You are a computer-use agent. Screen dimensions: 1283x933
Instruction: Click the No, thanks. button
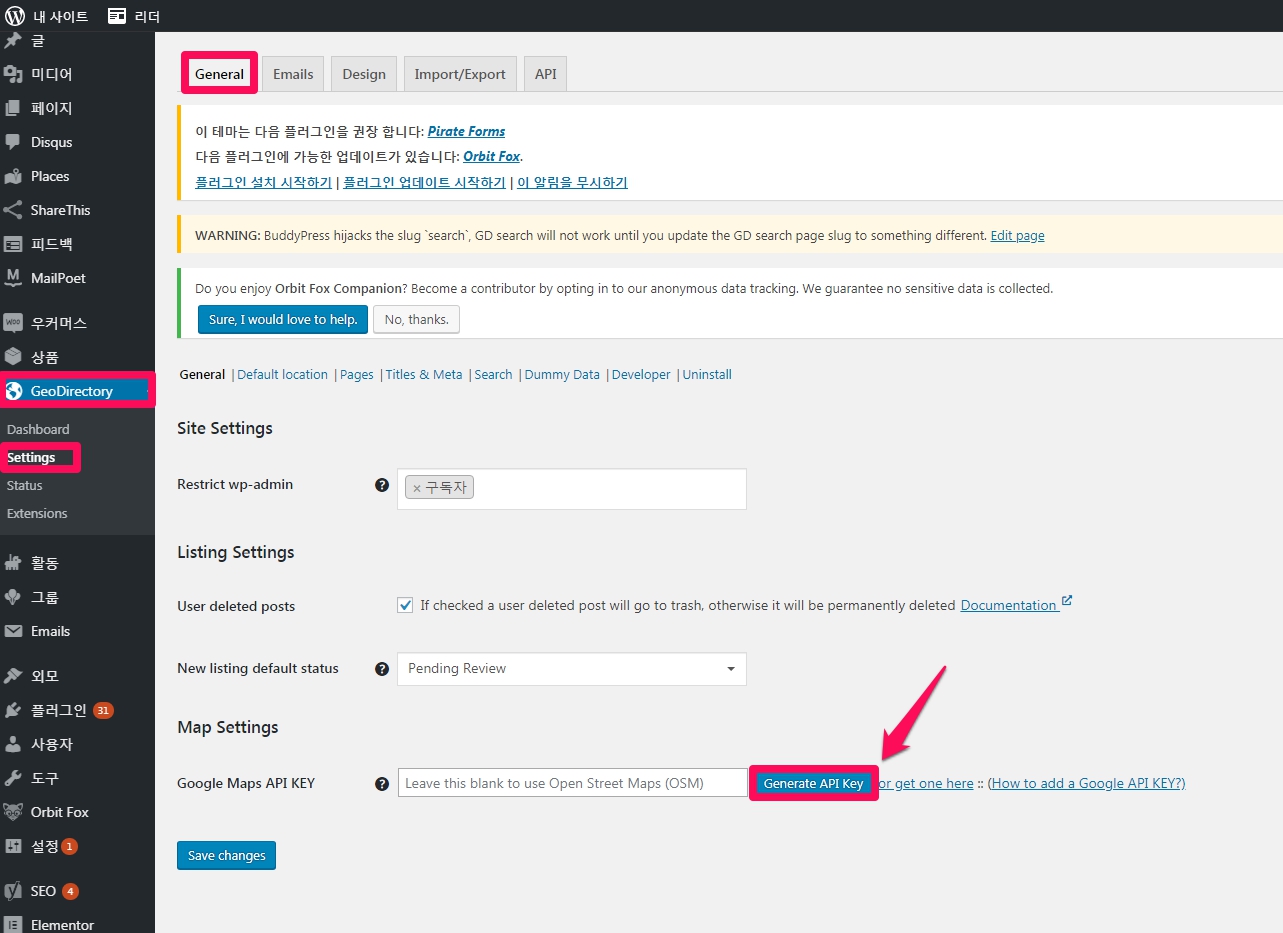416,319
